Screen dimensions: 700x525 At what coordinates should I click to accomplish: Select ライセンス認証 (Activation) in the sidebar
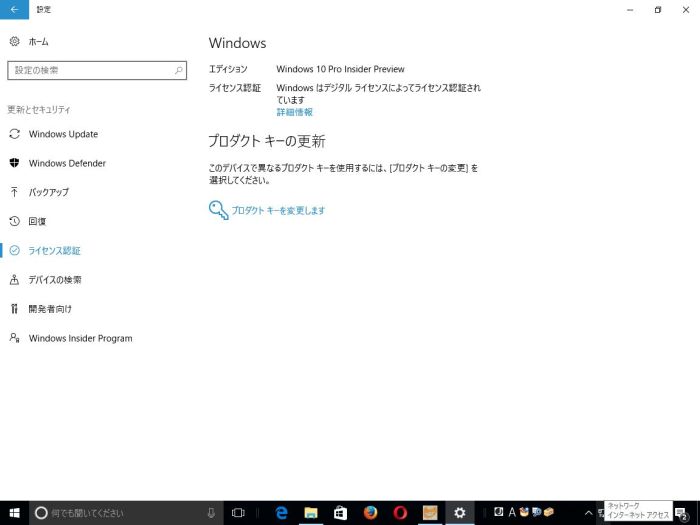54,250
